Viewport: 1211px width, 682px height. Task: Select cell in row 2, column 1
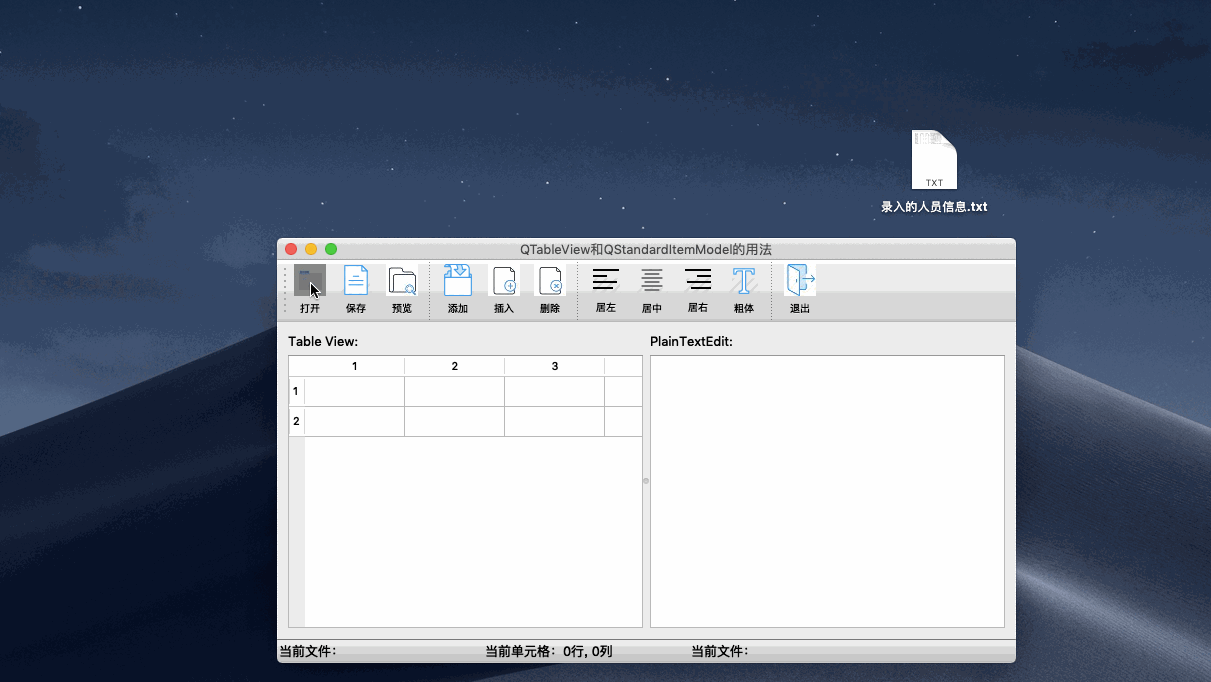click(x=355, y=421)
